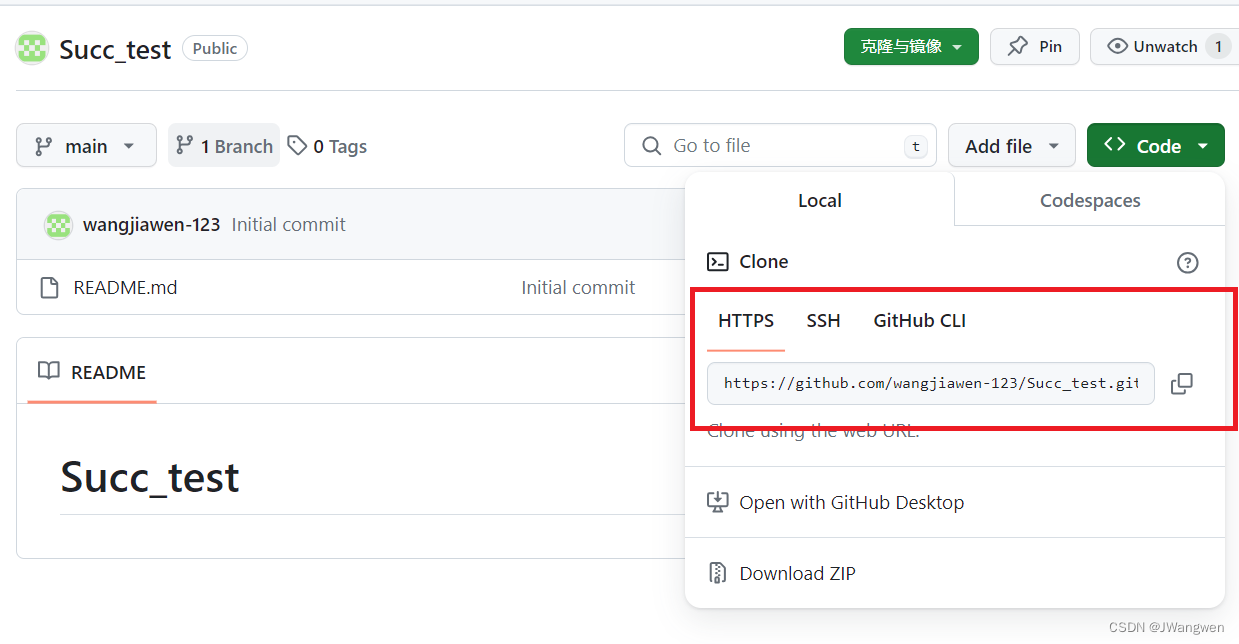This screenshot has height=644, width=1239.
Task: Toggle the green Code dropdown button
Action: tap(1155, 146)
